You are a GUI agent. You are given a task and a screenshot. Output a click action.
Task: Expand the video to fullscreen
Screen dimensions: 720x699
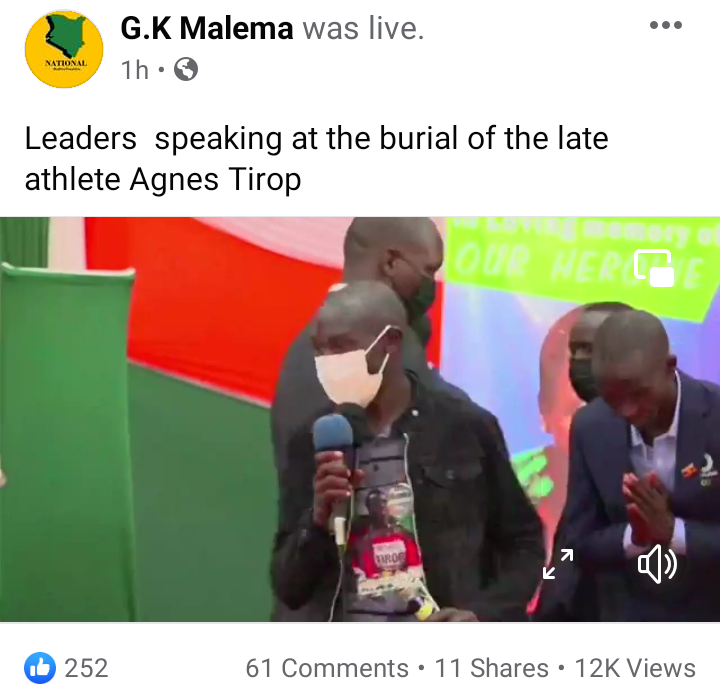coord(557,564)
